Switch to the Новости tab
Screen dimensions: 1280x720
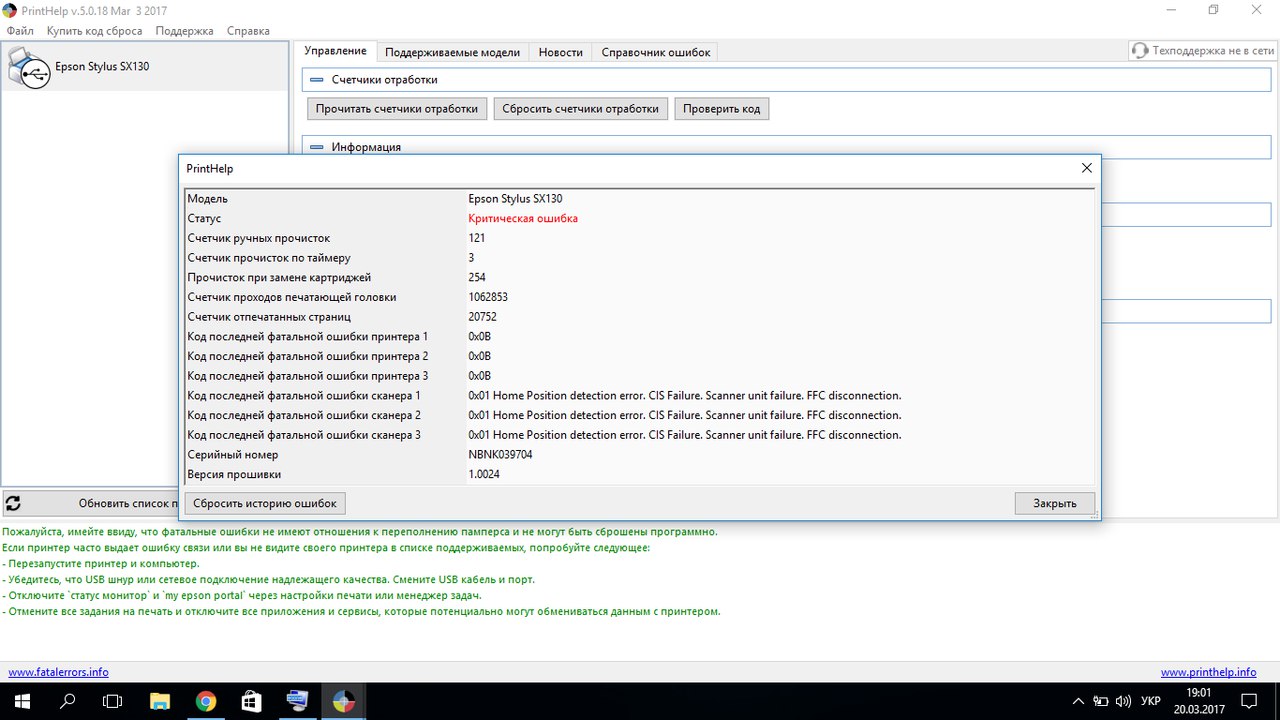[x=560, y=52]
